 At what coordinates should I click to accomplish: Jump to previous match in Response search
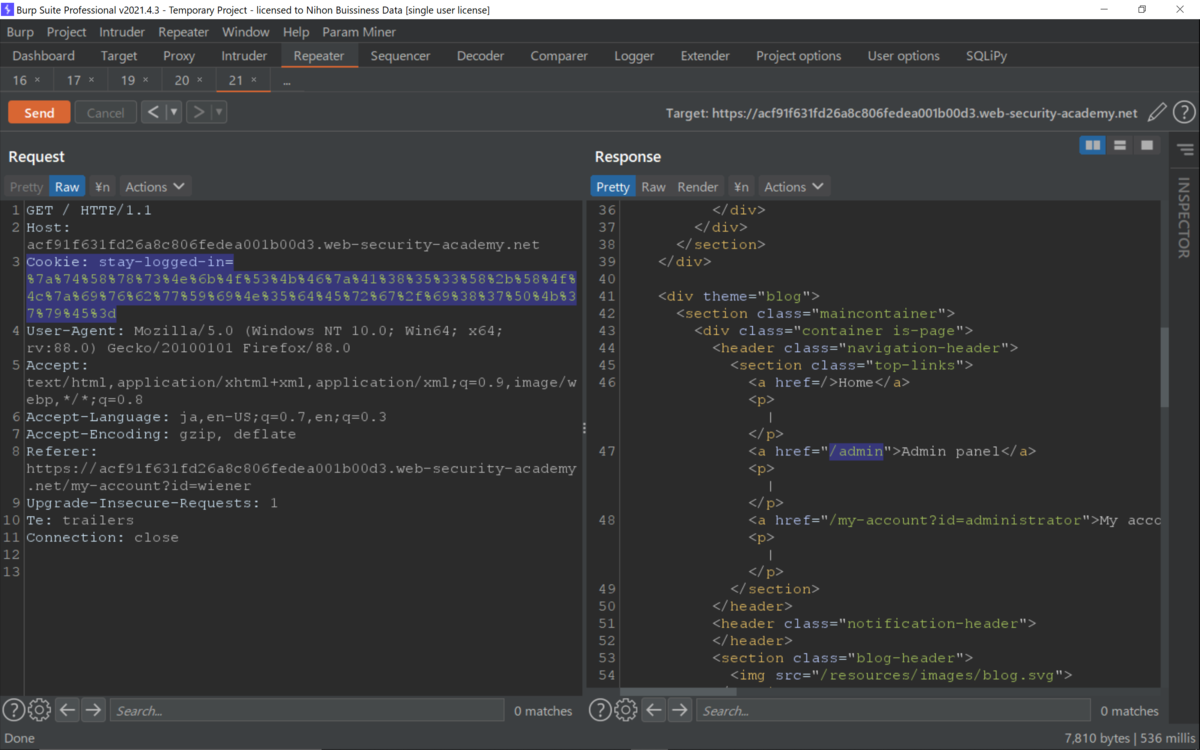(654, 710)
